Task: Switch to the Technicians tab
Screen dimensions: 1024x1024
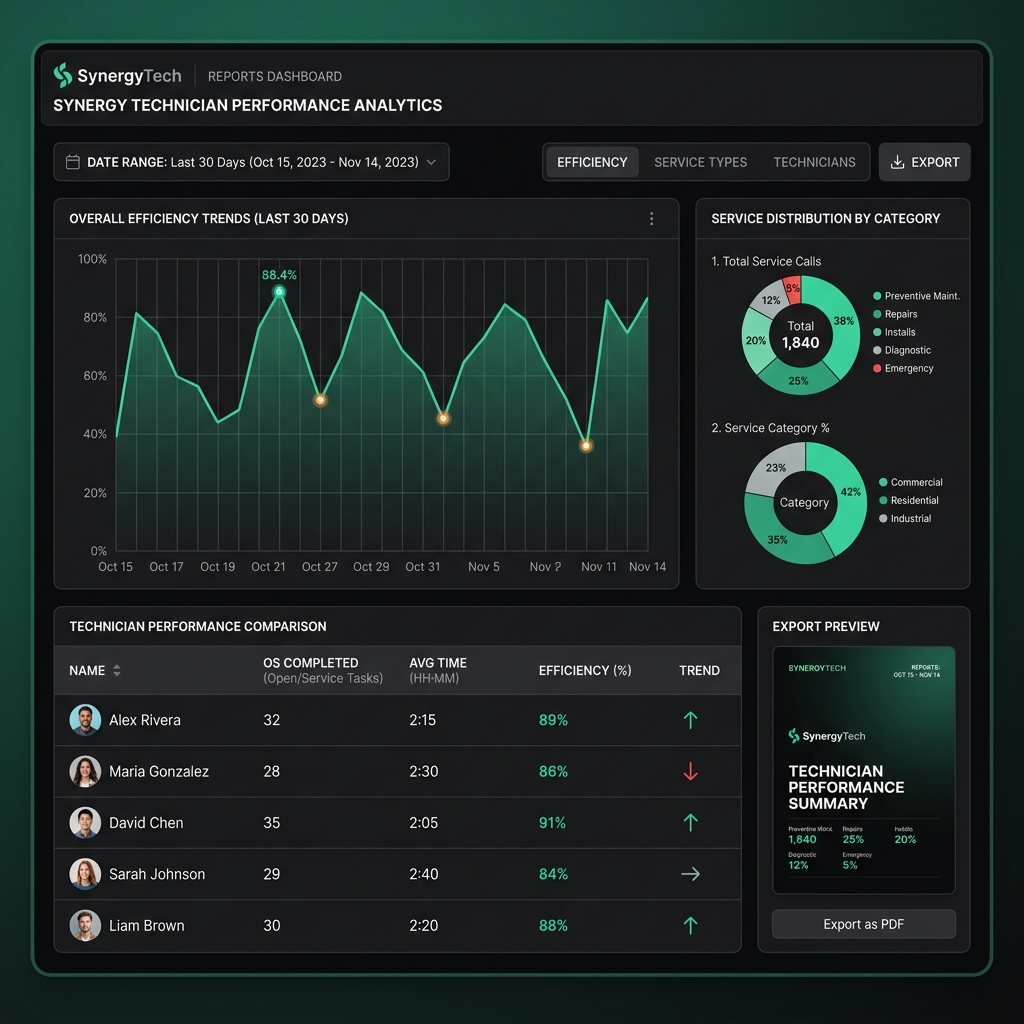Action: (x=814, y=162)
